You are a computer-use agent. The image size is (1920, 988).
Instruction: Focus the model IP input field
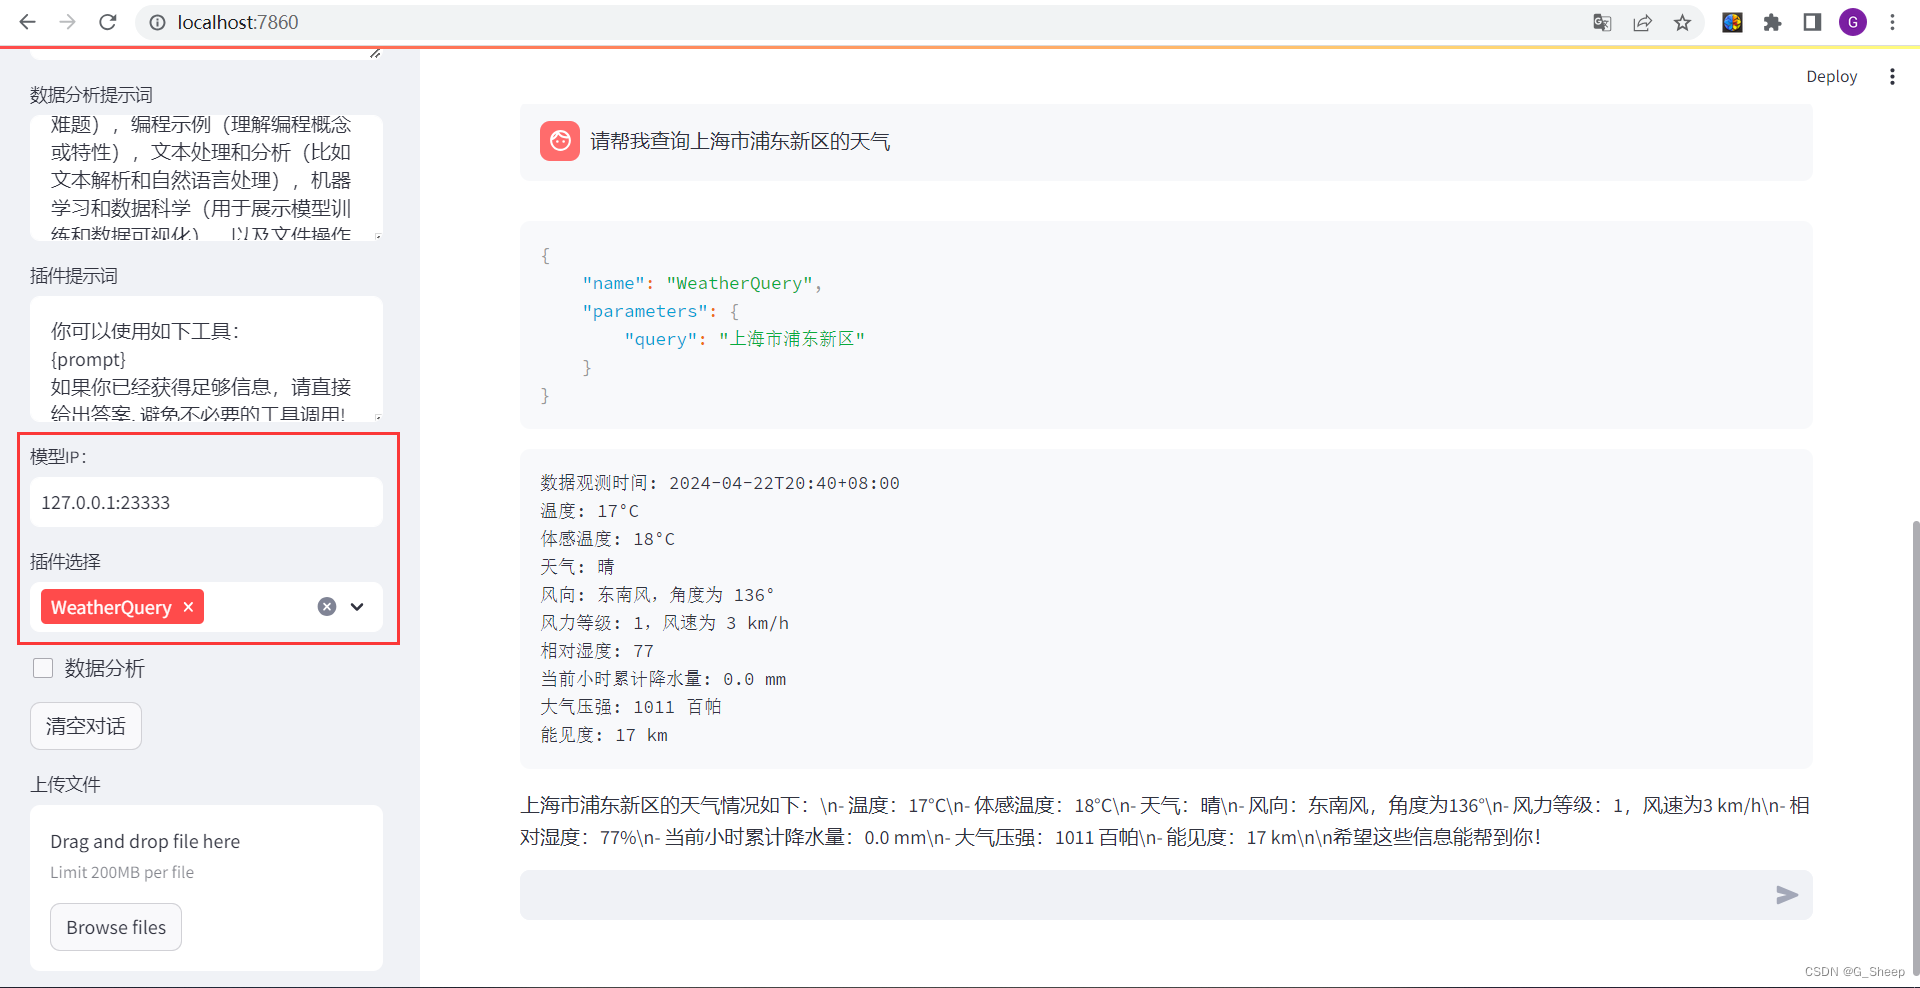[206, 502]
